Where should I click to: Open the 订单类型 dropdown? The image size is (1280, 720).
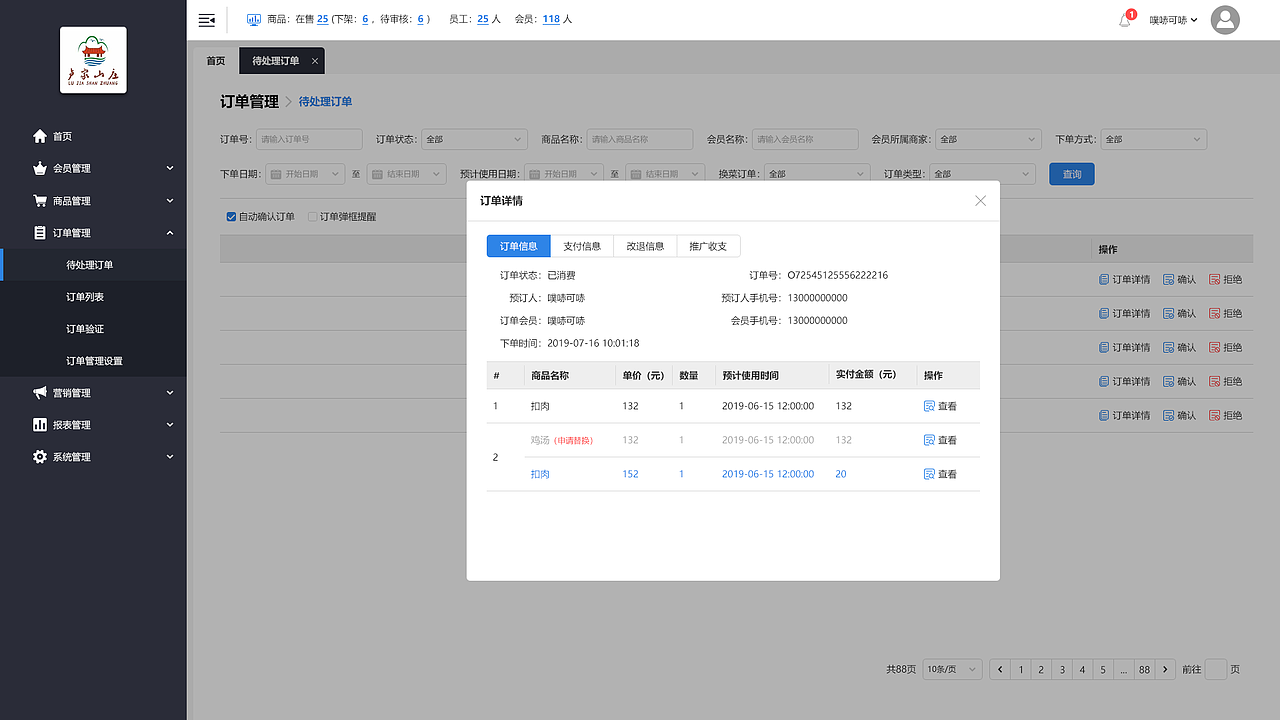(x=982, y=174)
